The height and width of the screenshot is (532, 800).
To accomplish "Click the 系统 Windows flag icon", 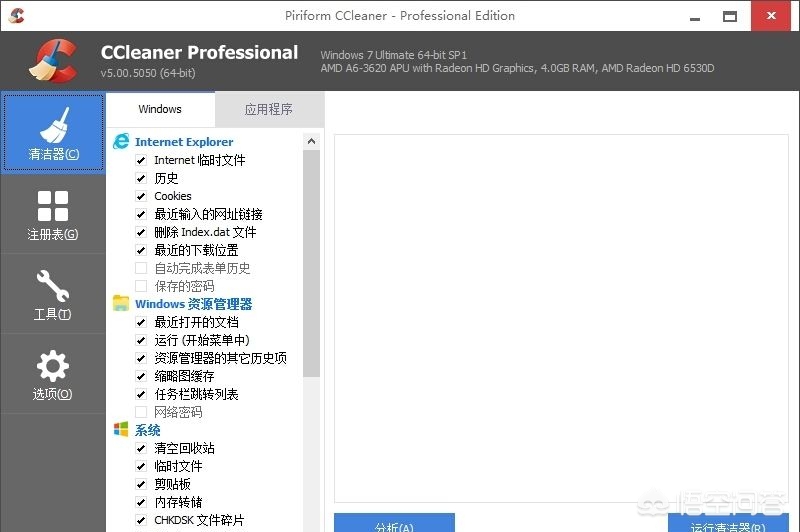I will pos(121,429).
